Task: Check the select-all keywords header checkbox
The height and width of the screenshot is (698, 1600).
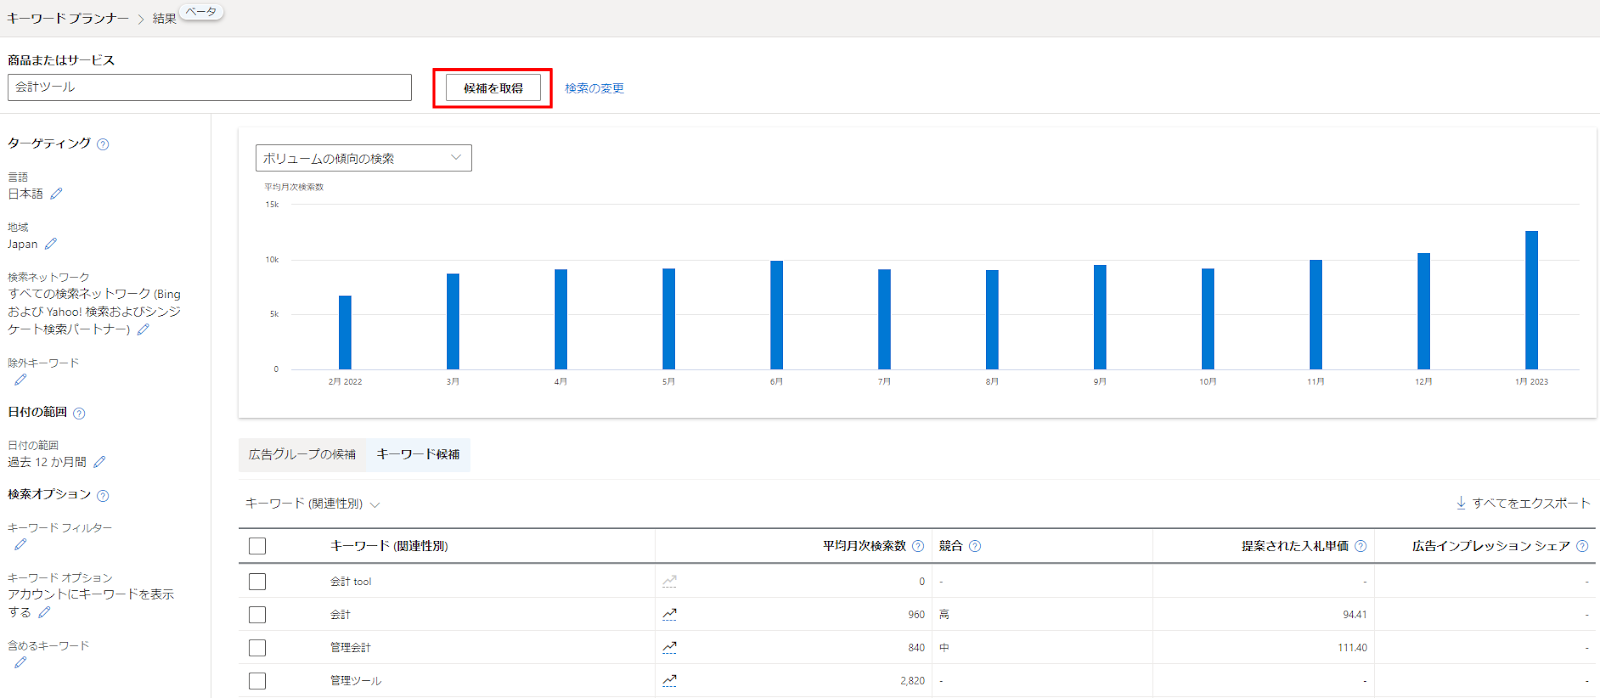Action: [258, 546]
